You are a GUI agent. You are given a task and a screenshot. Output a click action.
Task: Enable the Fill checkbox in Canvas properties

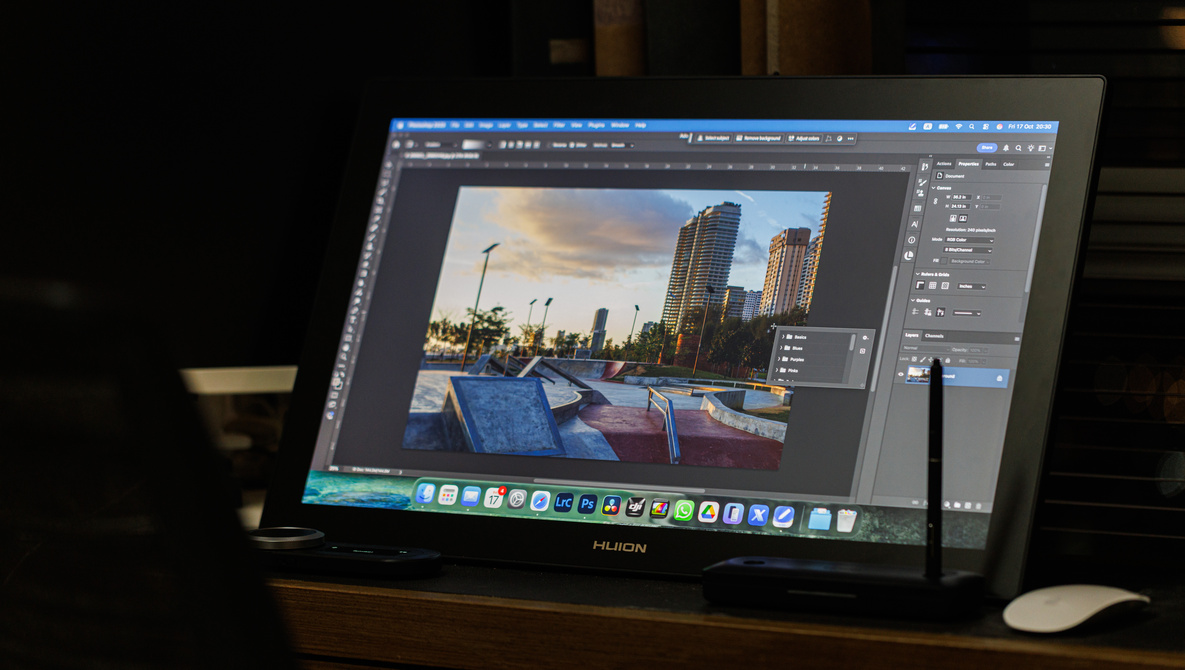(944, 262)
